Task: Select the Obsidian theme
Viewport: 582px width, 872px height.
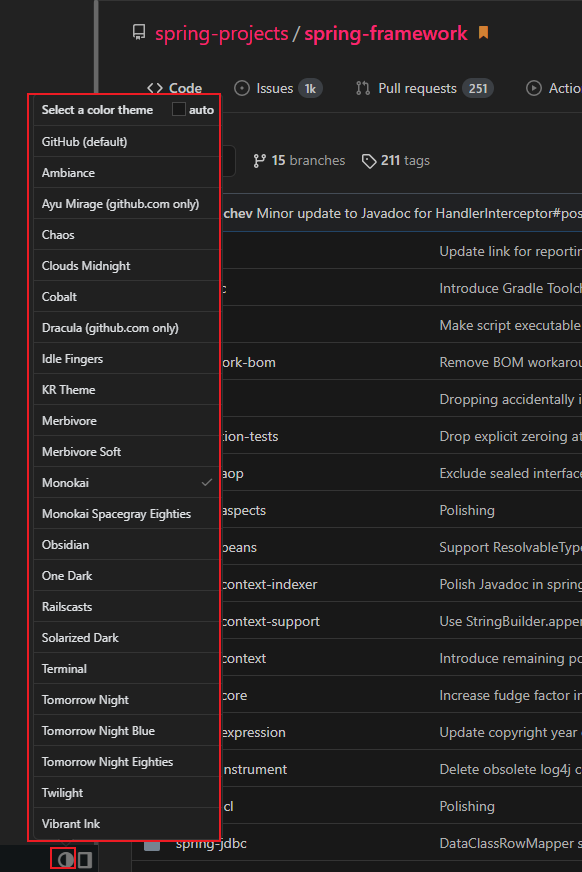Action: pyautogui.click(x=126, y=544)
